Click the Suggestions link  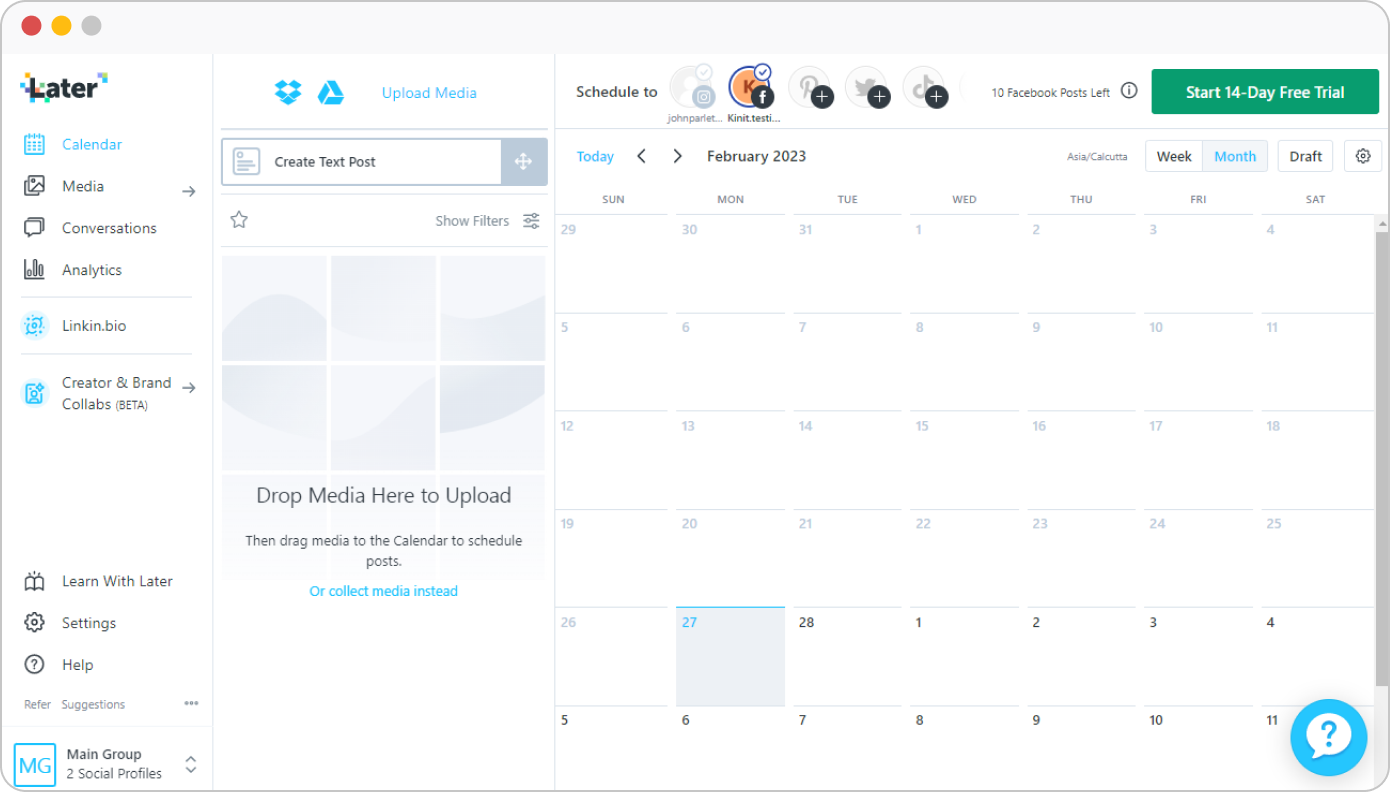93,704
